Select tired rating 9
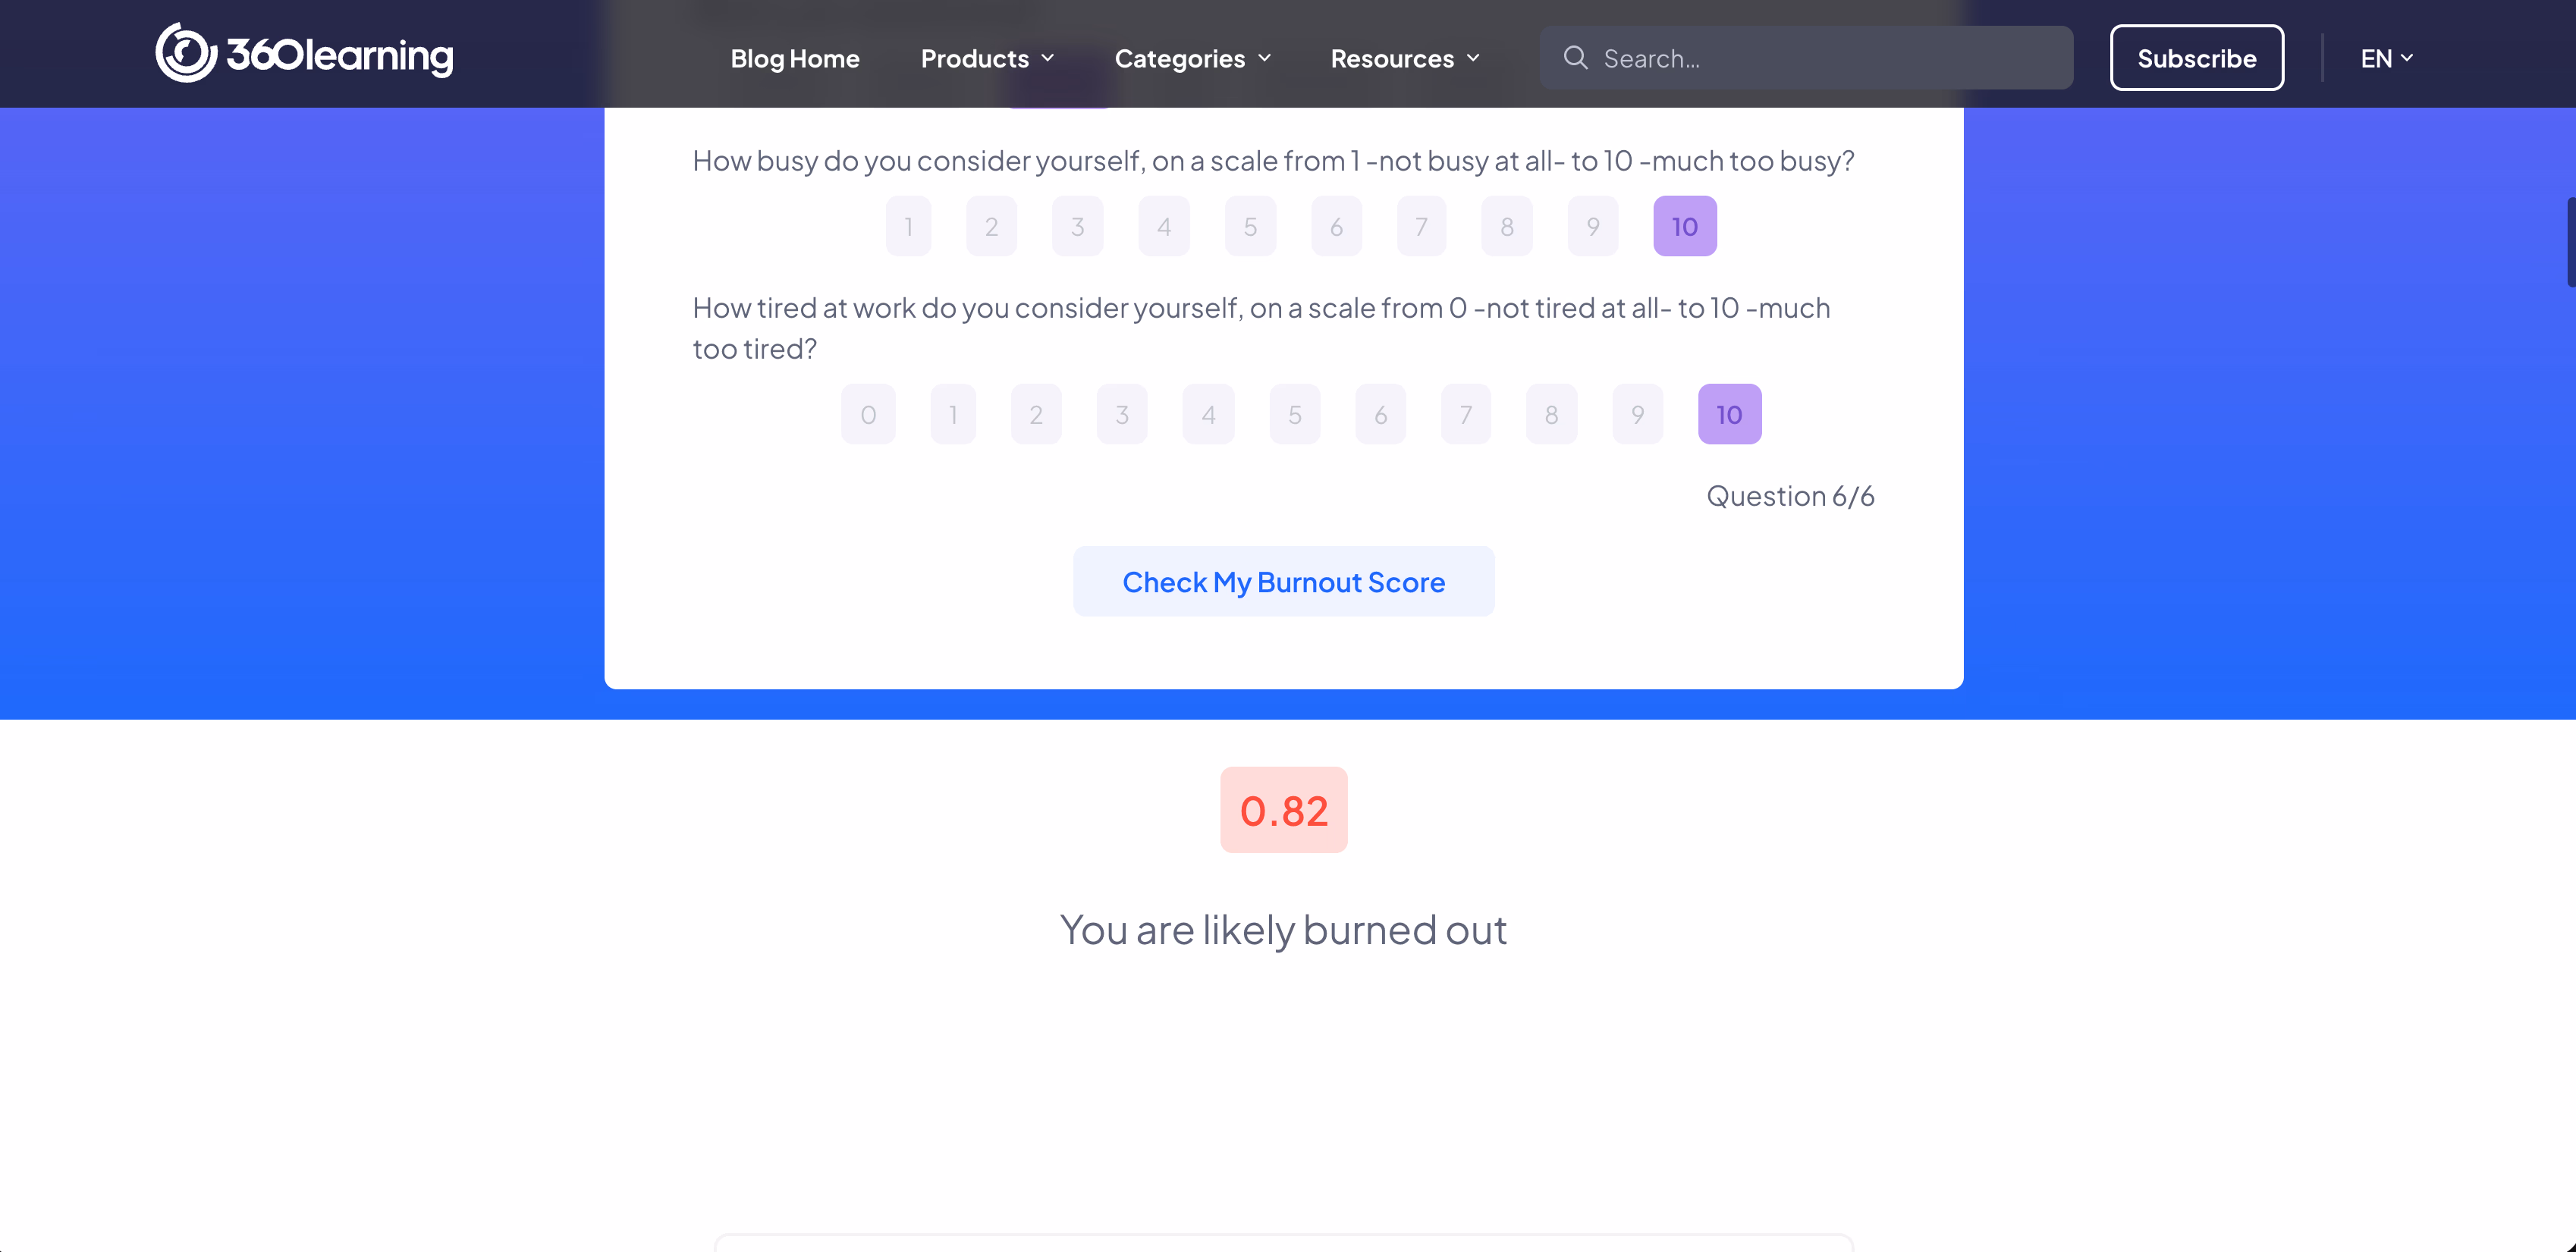 [x=1637, y=415]
